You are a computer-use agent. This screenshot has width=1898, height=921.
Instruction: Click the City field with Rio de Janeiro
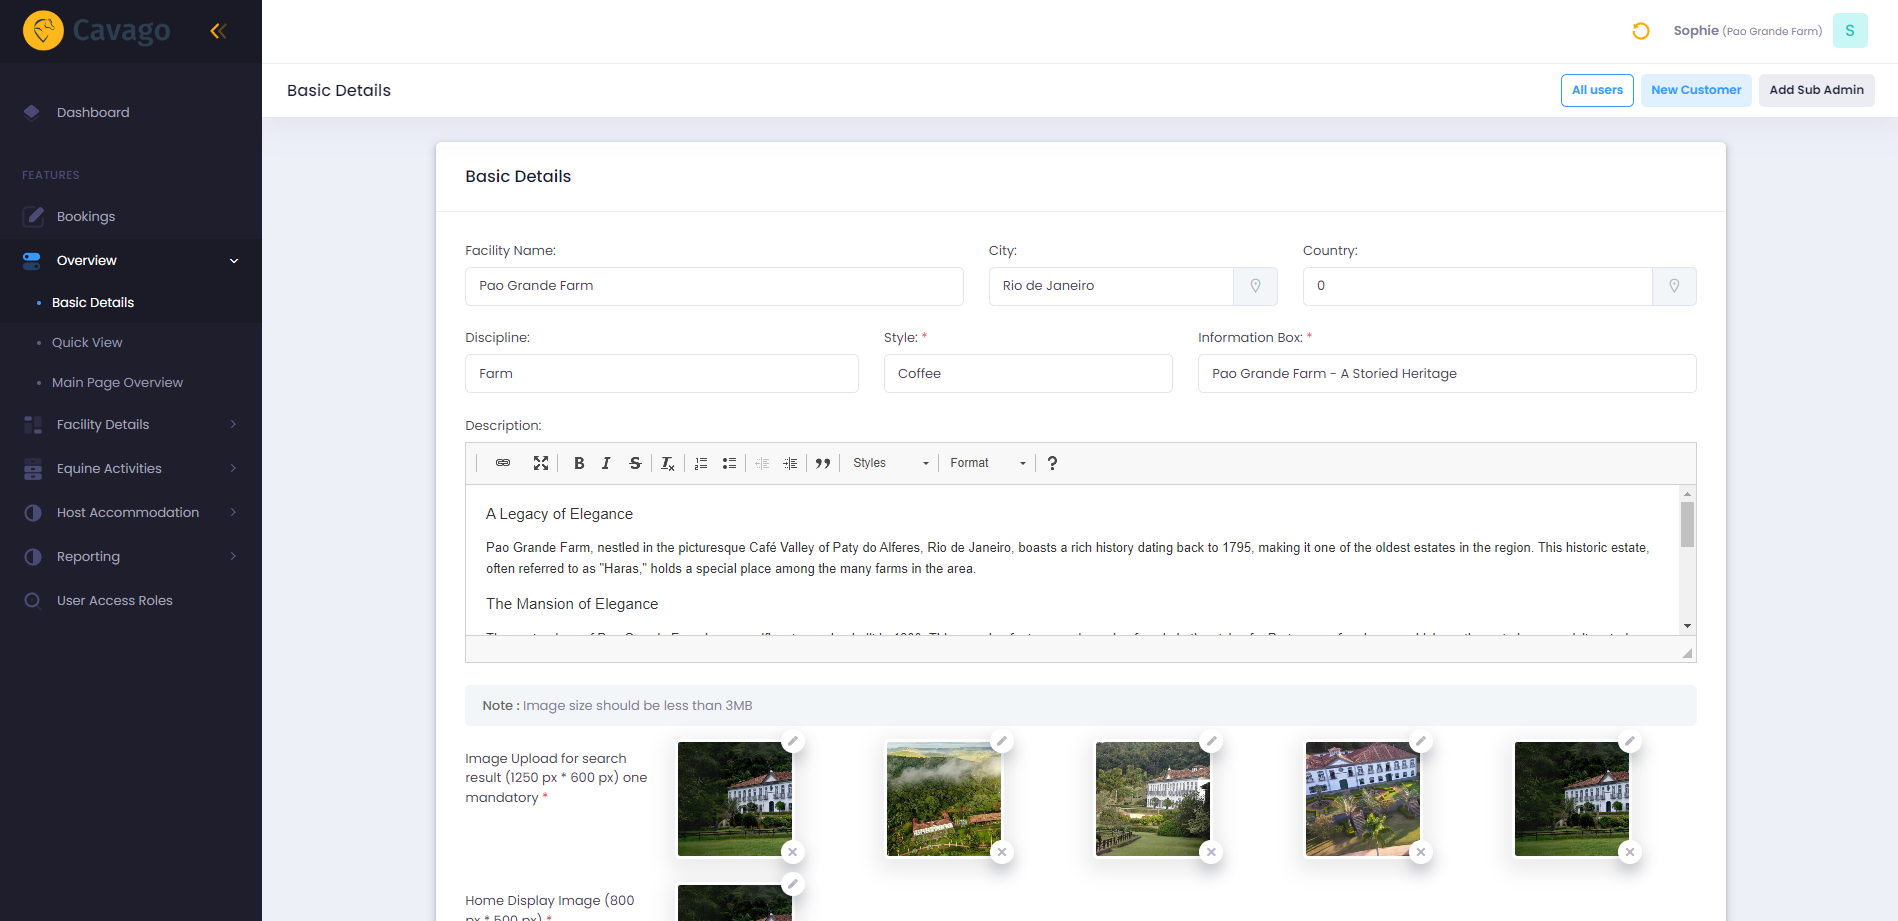pos(1111,286)
